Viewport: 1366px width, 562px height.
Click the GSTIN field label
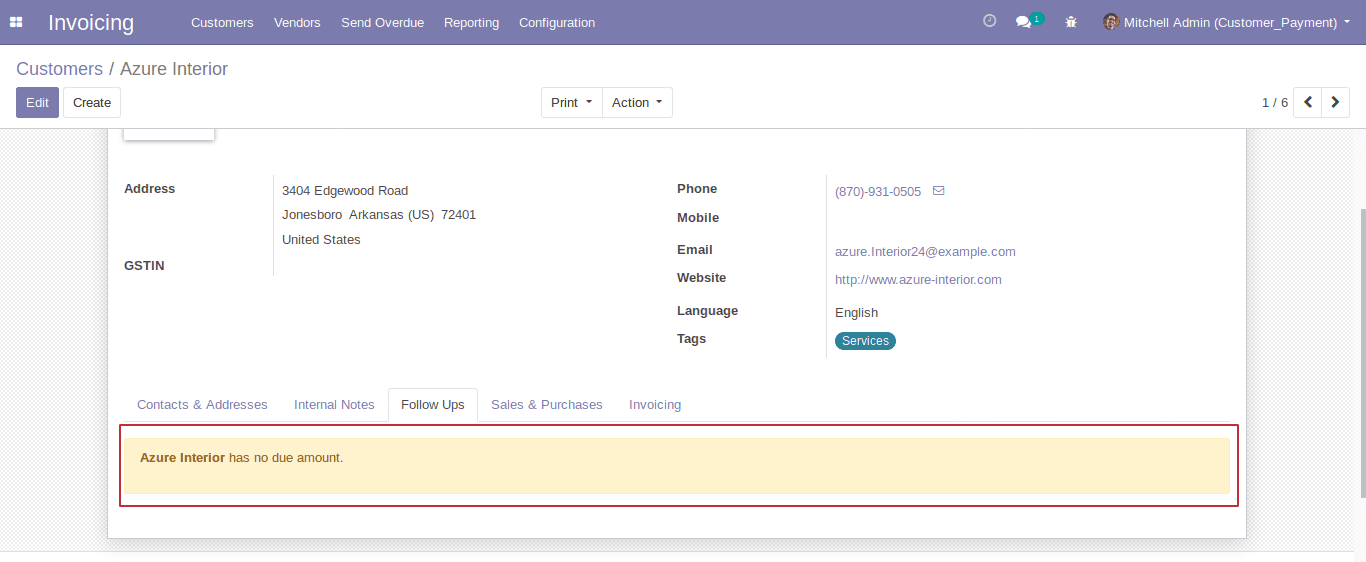coord(144,266)
